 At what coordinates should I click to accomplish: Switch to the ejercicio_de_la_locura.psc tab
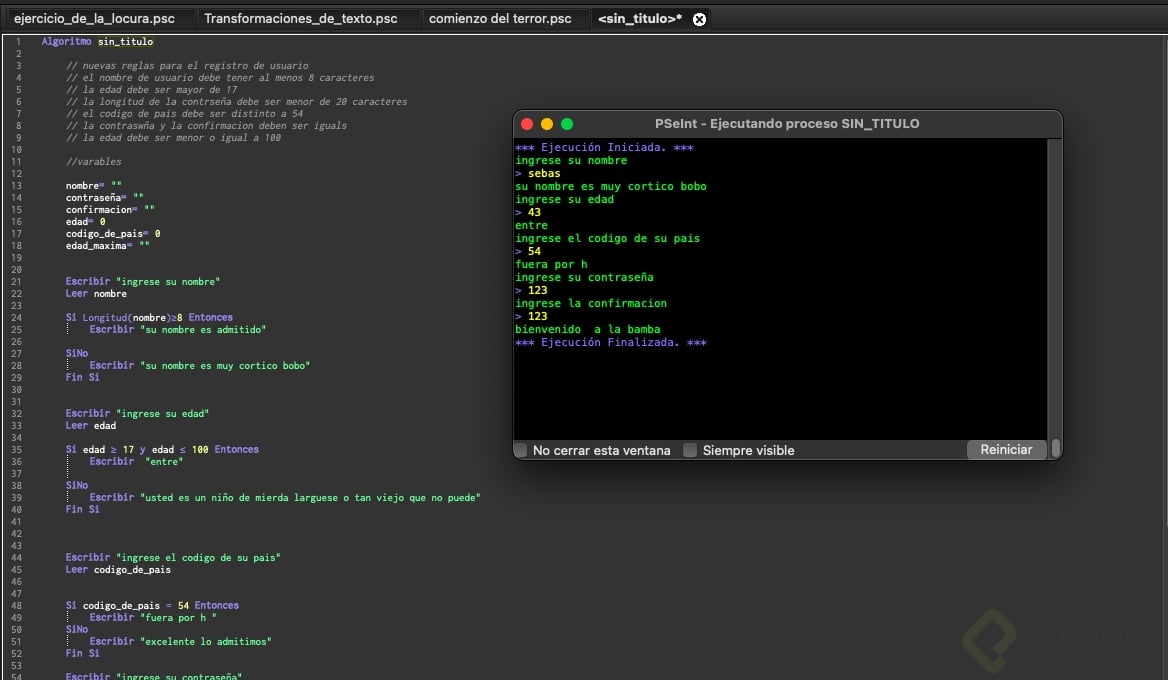click(x=94, y=19)
